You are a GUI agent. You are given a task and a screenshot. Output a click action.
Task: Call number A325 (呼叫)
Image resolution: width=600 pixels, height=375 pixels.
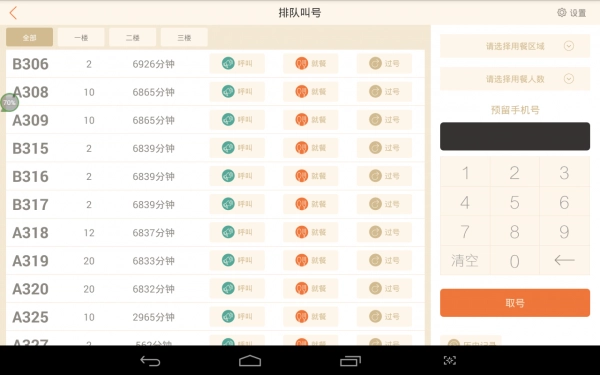coord(237,316)
